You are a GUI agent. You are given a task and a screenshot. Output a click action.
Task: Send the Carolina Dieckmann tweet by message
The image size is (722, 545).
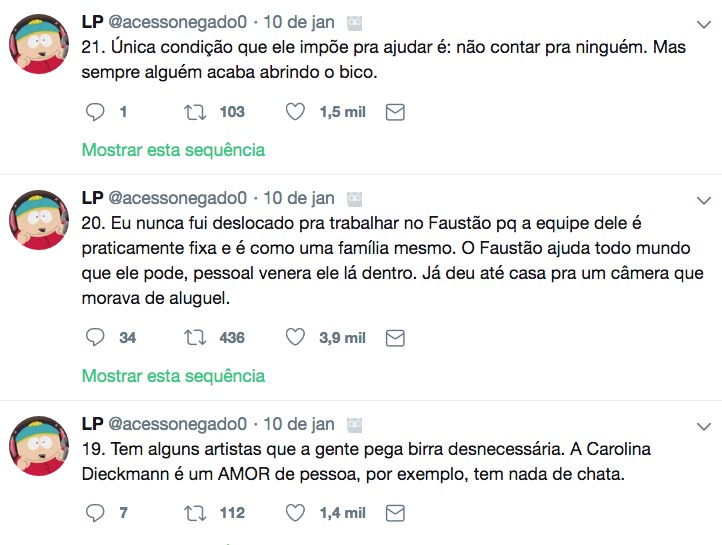click(395, 513)
